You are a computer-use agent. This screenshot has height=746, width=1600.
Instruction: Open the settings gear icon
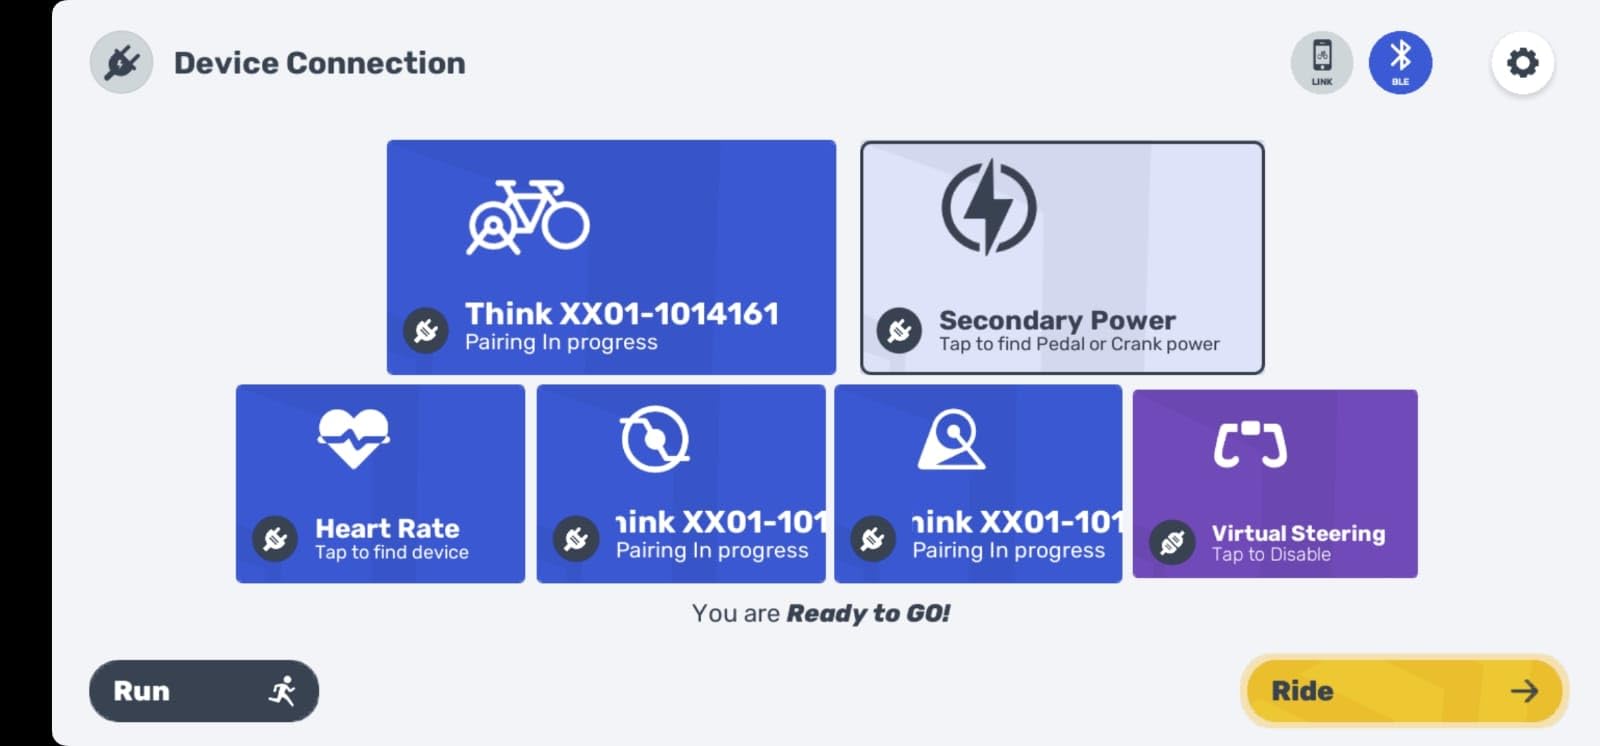pyautogui.click(x=1522, y=63)
